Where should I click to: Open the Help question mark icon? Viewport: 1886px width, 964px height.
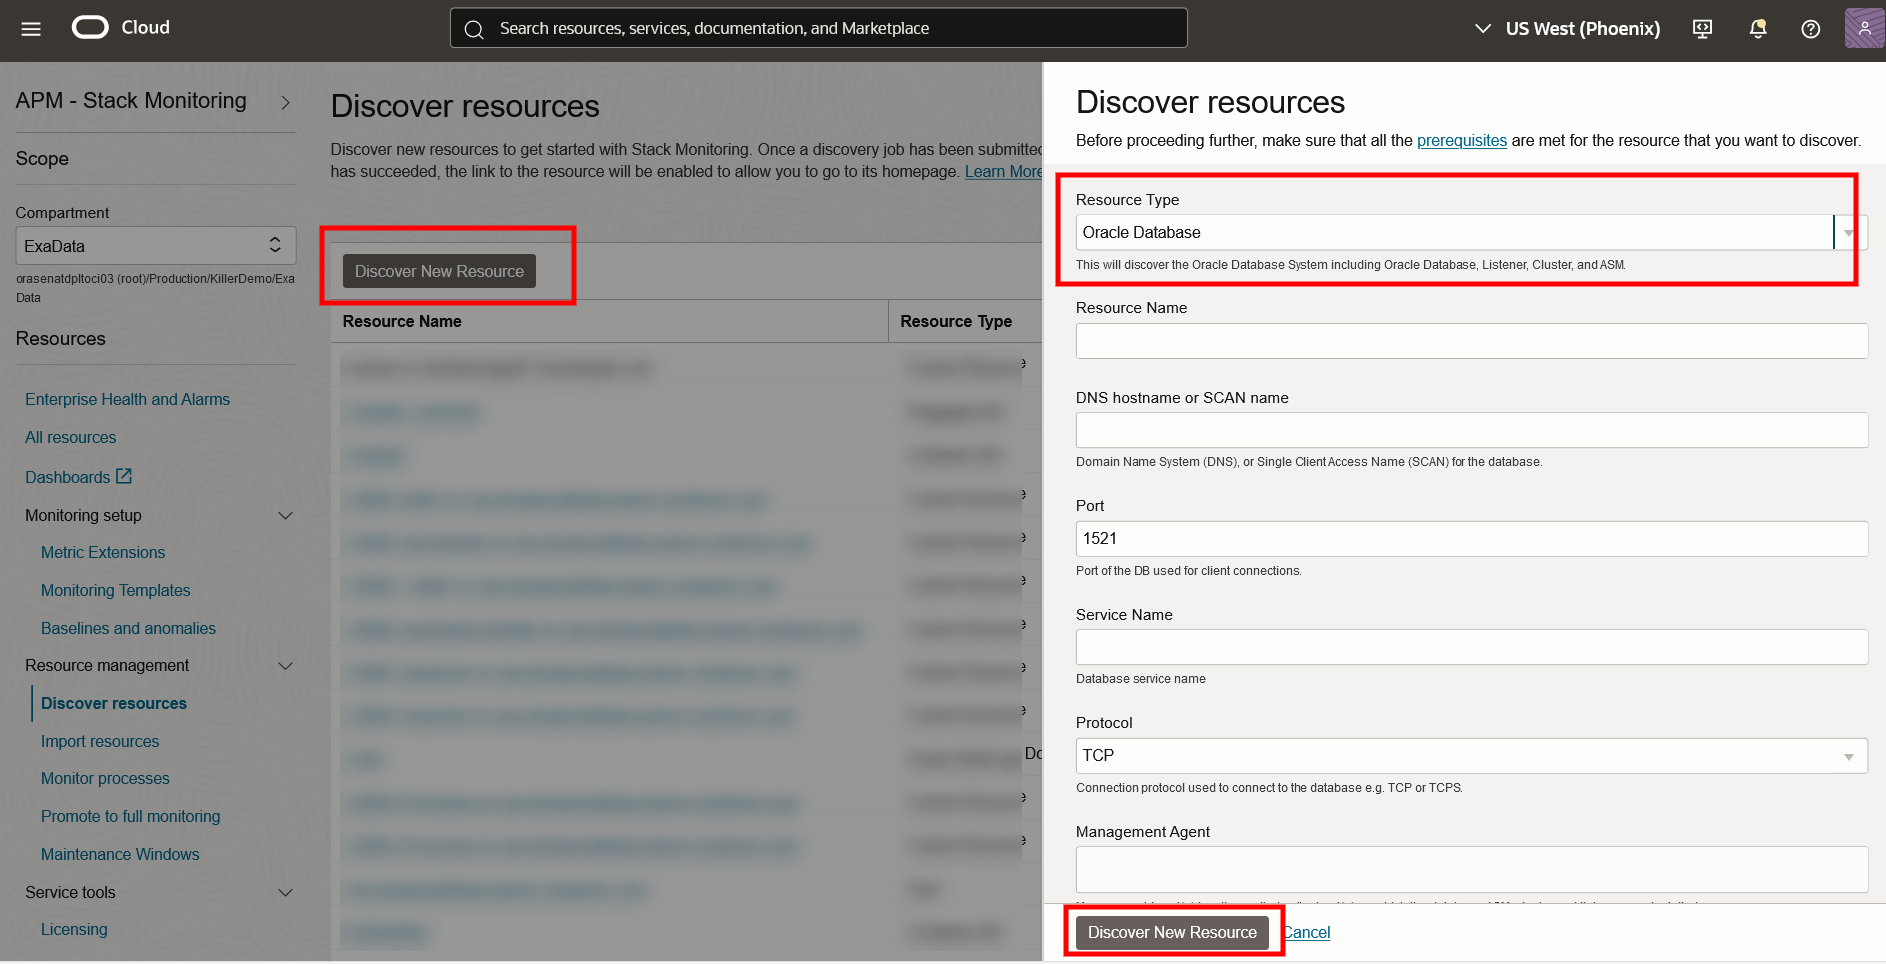coord(1811,28)
